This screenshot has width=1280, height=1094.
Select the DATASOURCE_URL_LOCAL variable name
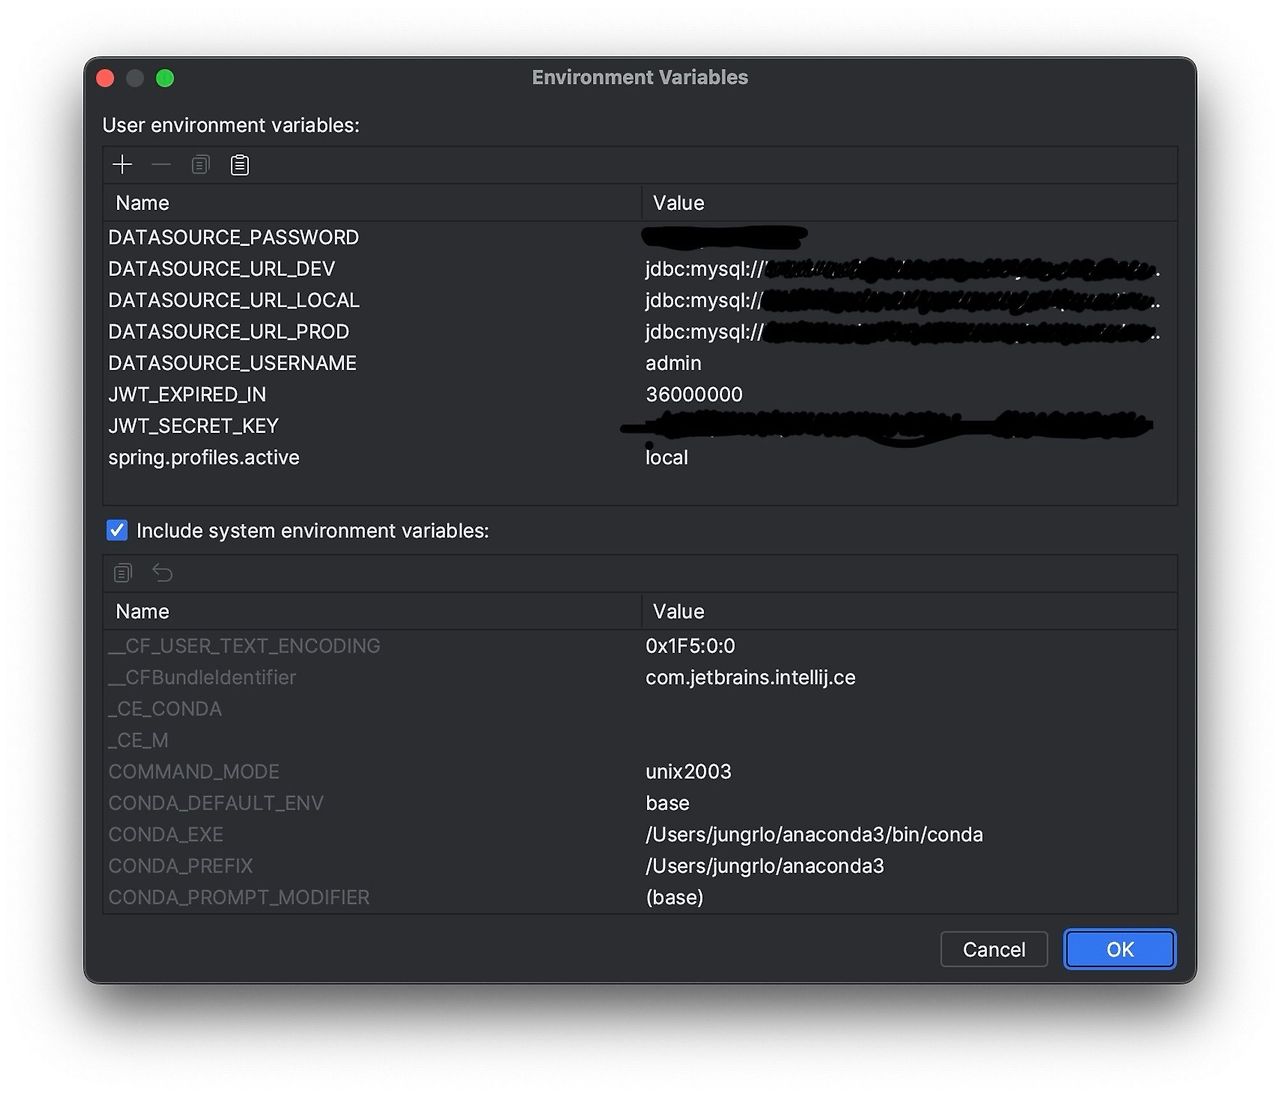[x=234, y=300]
